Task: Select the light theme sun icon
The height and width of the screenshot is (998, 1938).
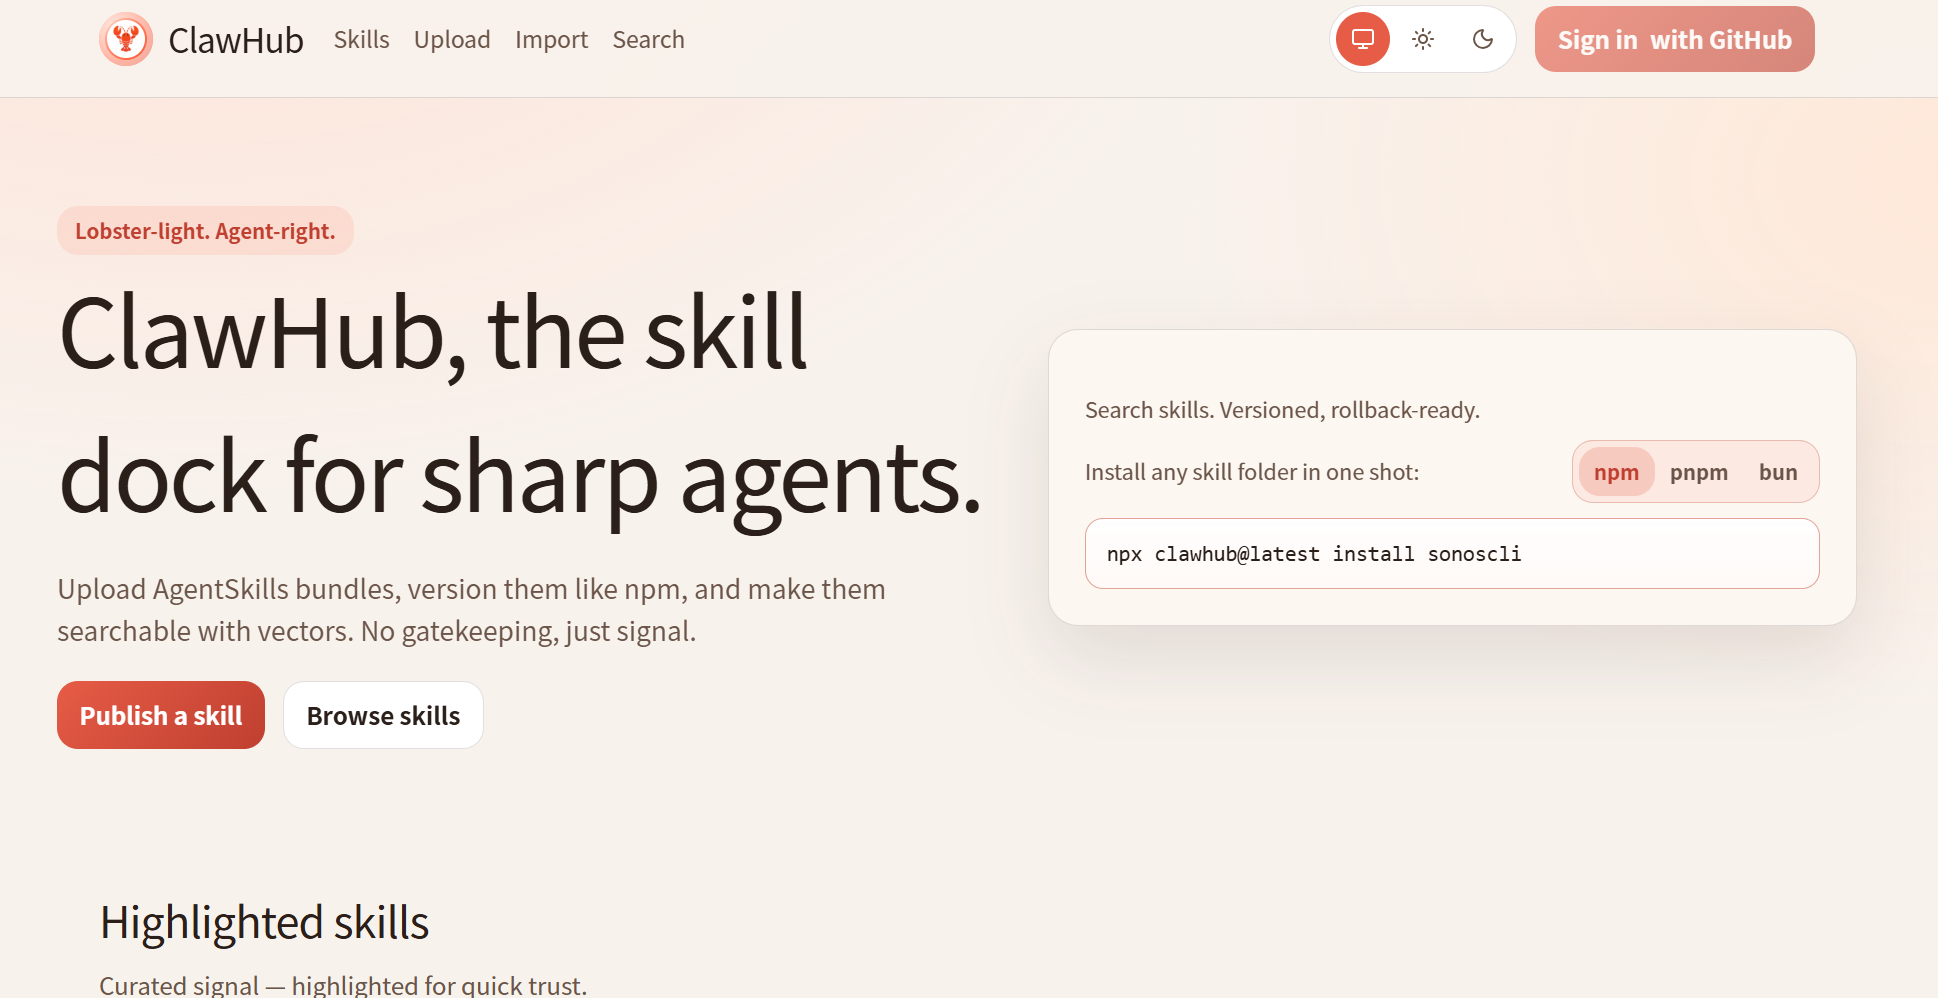Action: point(1422,40)
